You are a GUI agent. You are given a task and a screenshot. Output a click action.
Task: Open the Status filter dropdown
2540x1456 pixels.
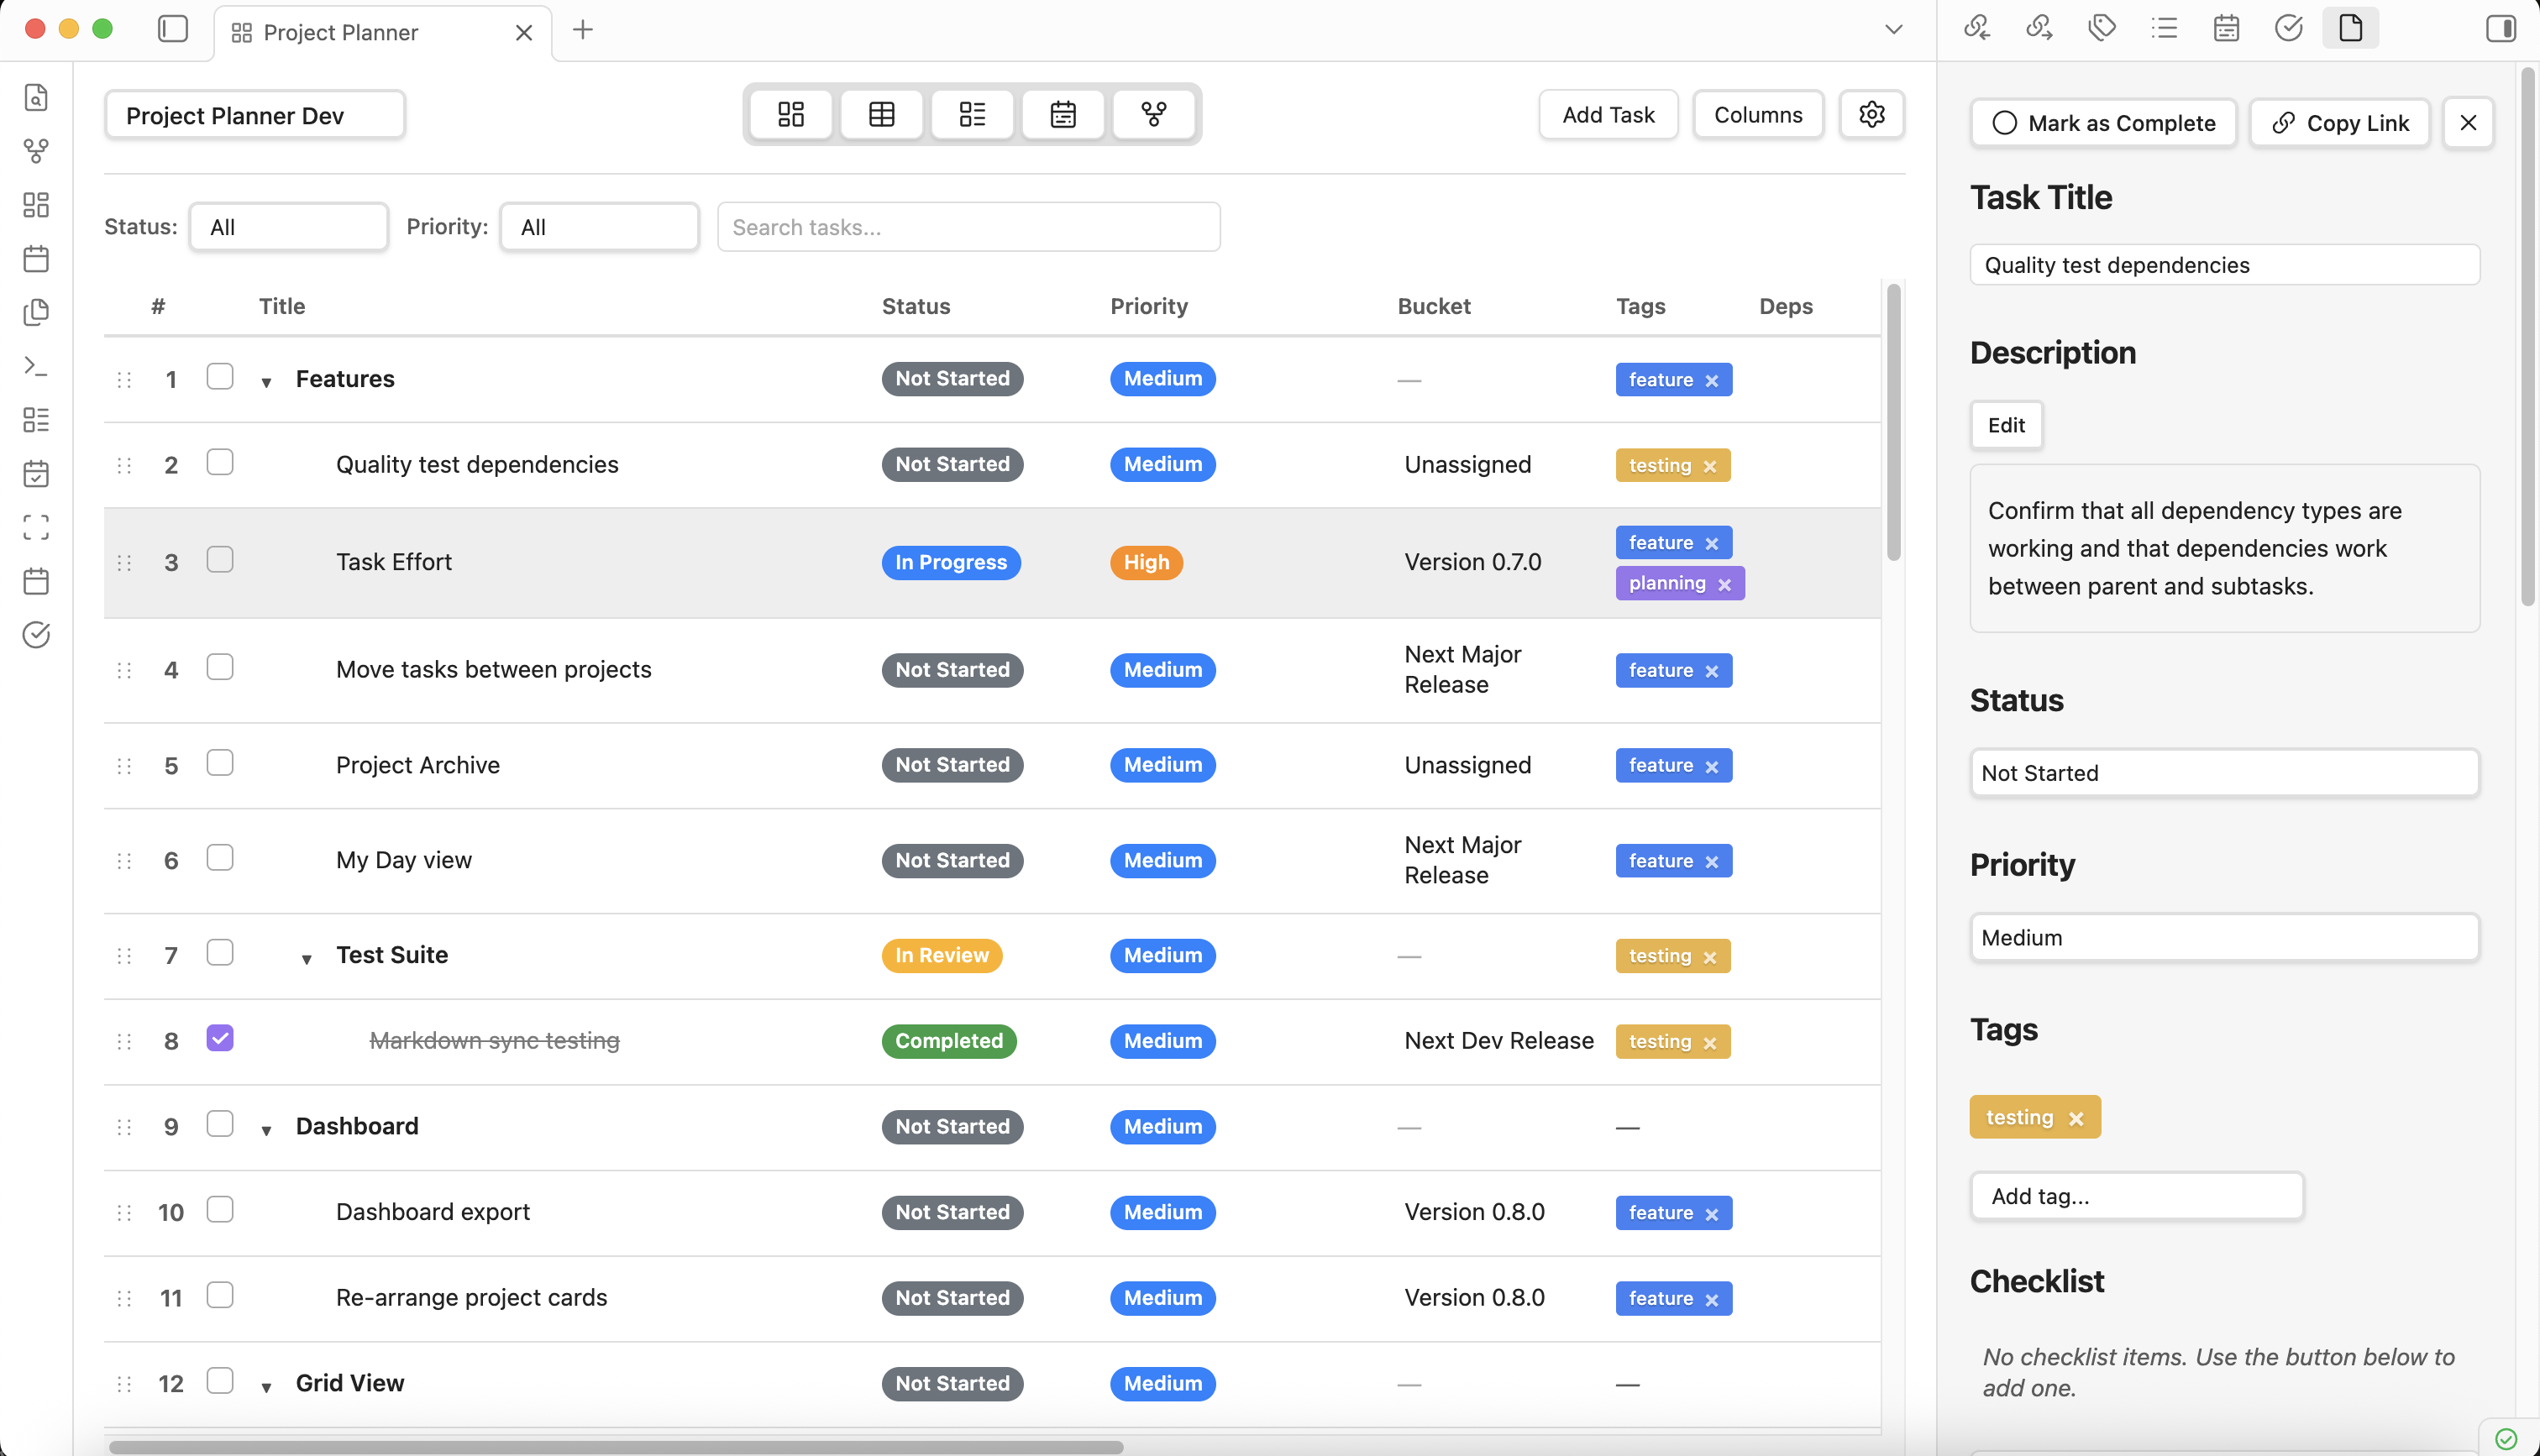tap(288, 226)
